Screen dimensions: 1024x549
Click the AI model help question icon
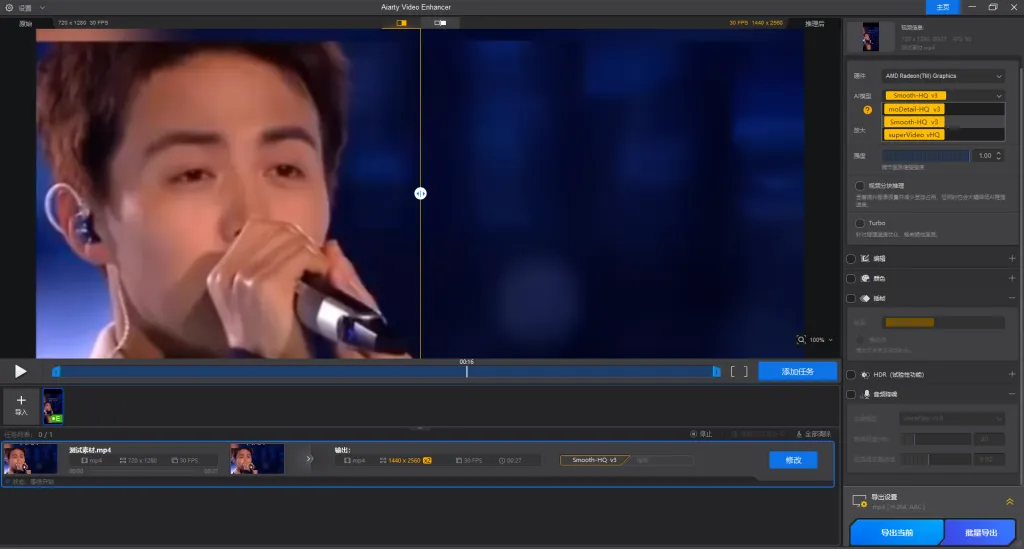[x=868, y=109]
